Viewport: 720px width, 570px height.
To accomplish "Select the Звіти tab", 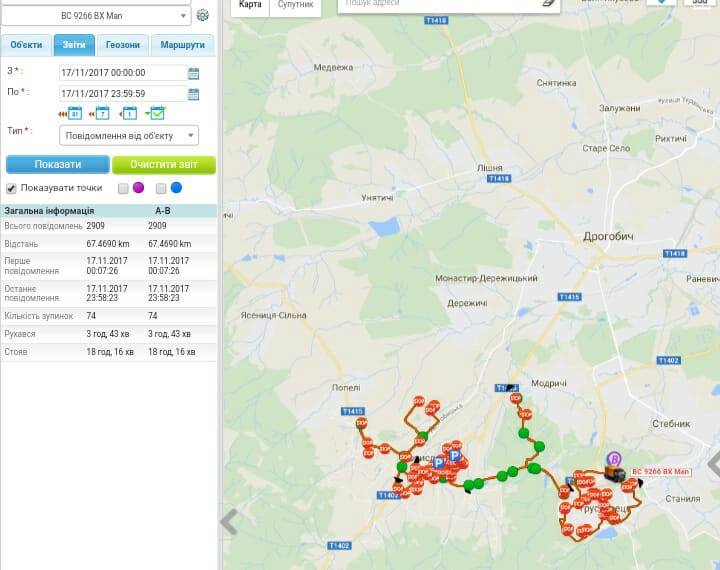I will click(74, 45).
